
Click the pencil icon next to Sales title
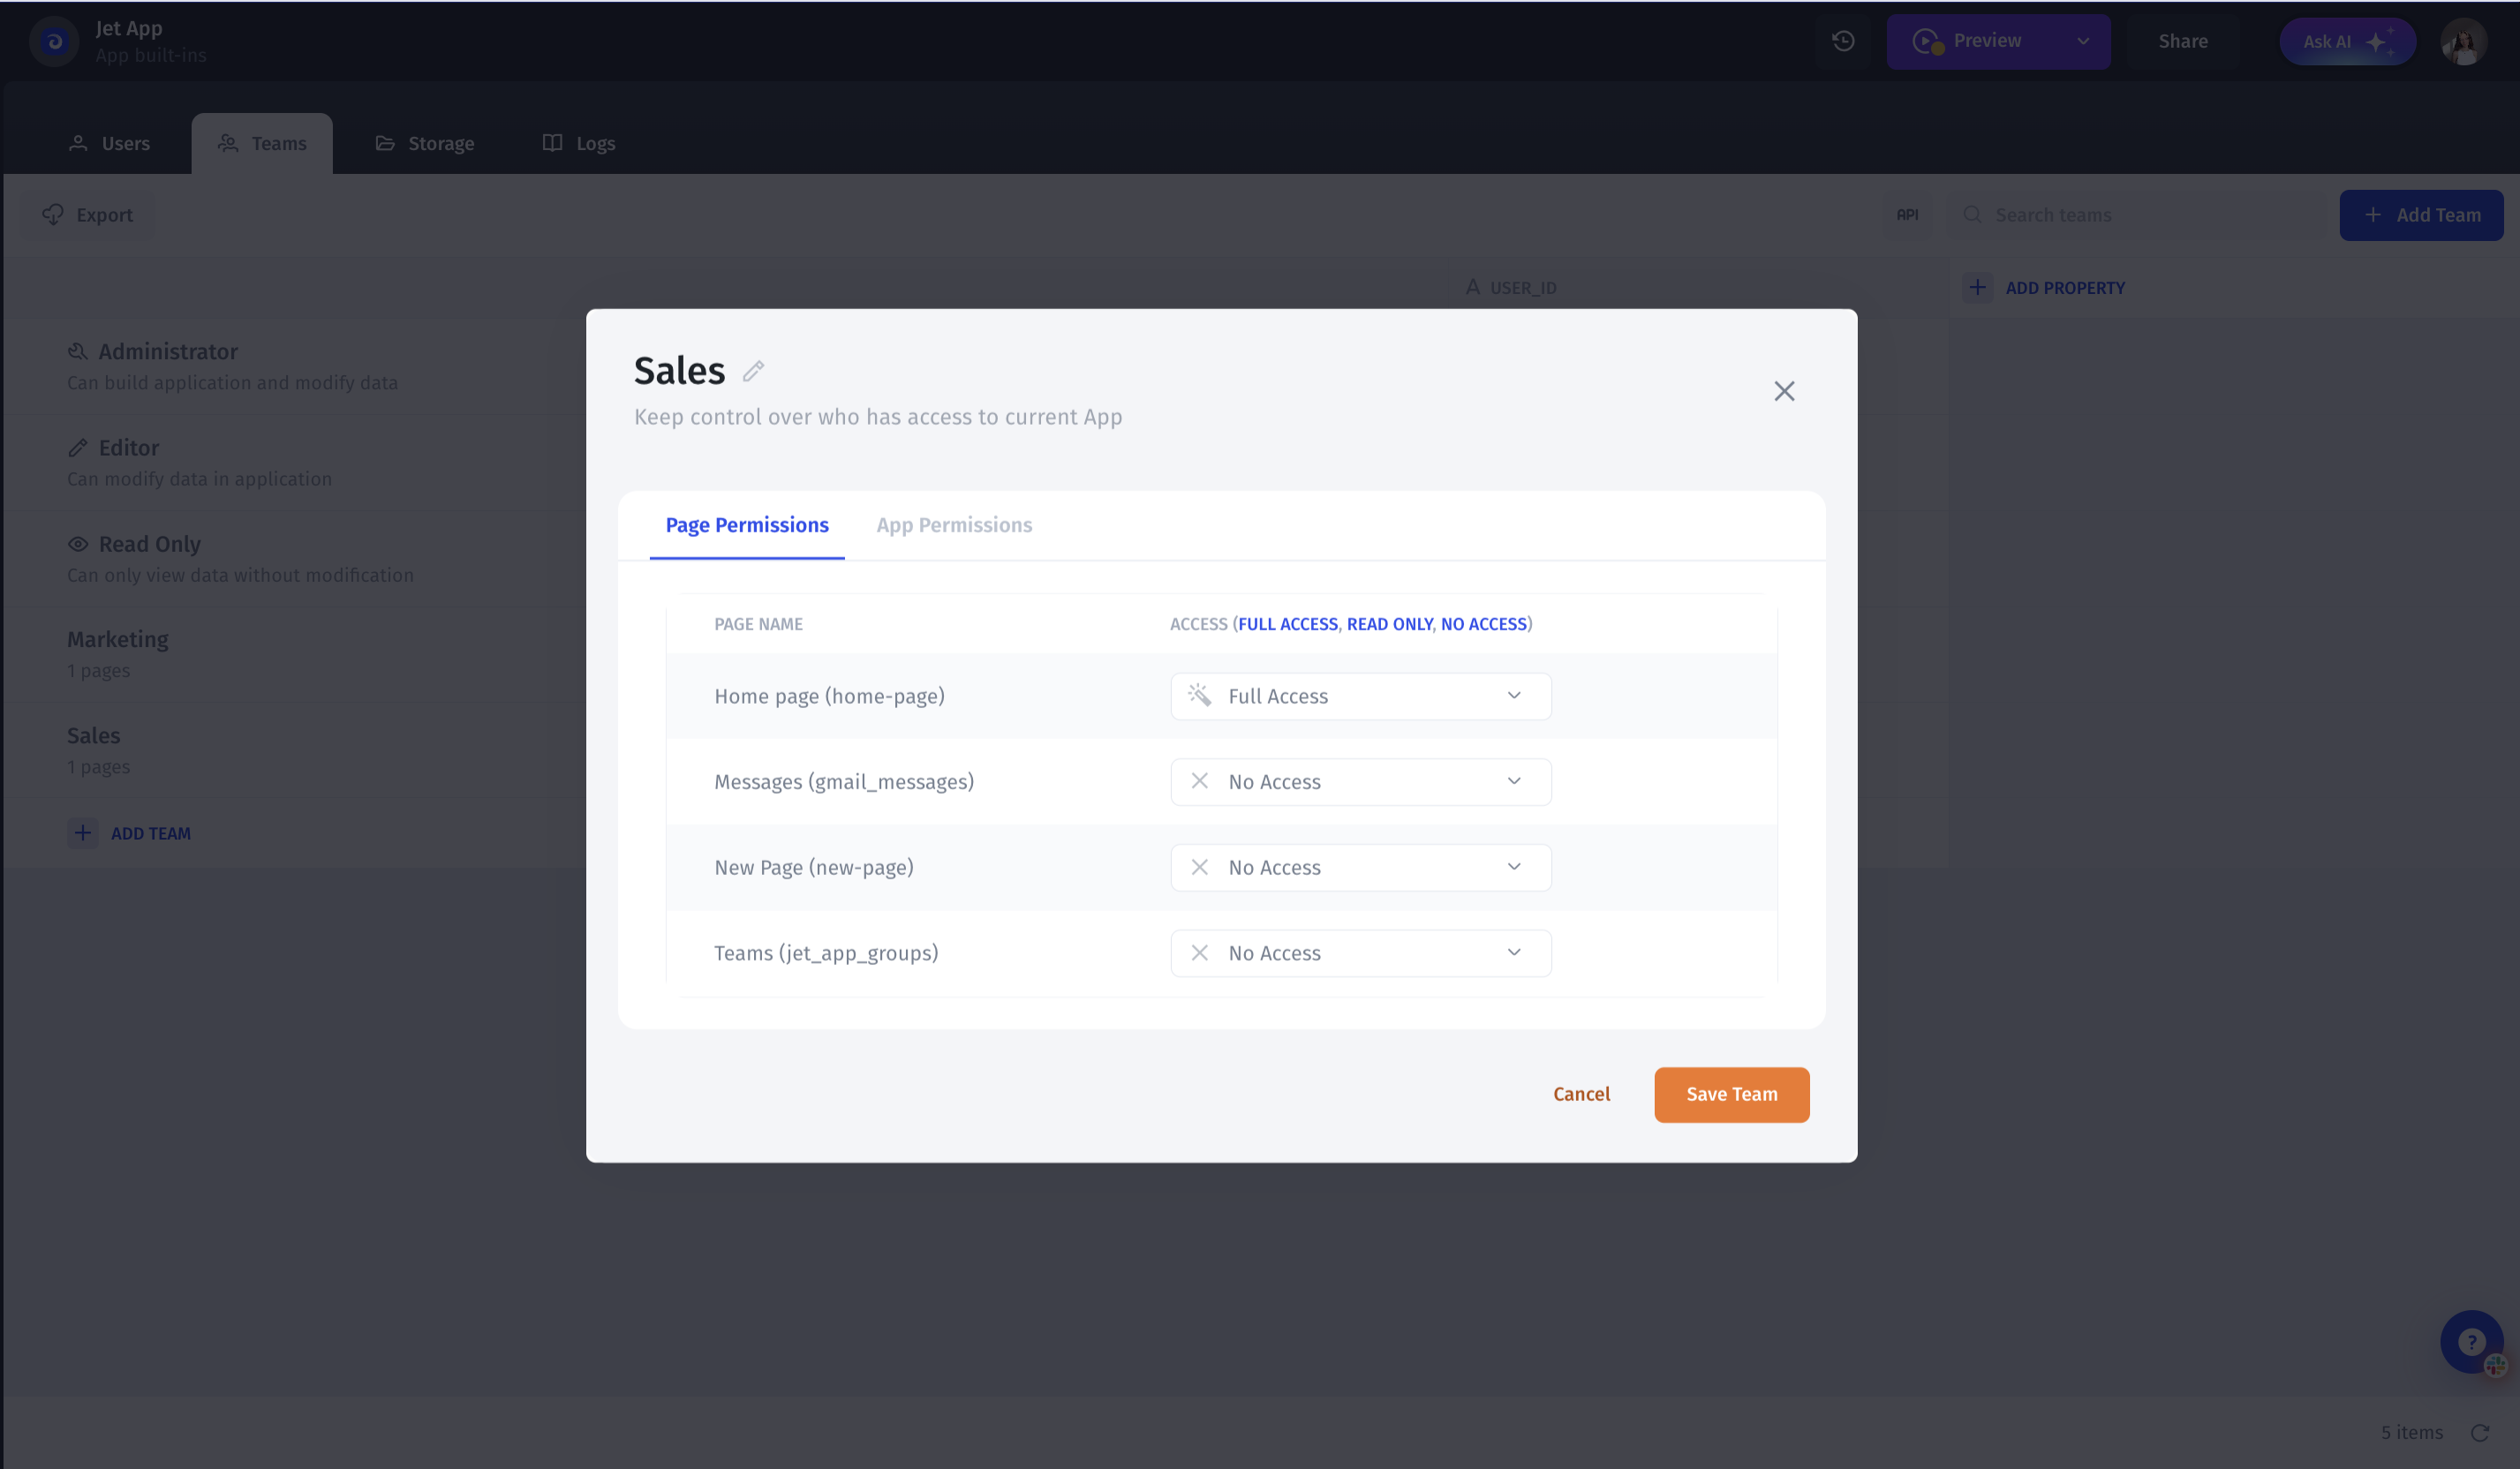pyautogui.click(x=753, y=372)
